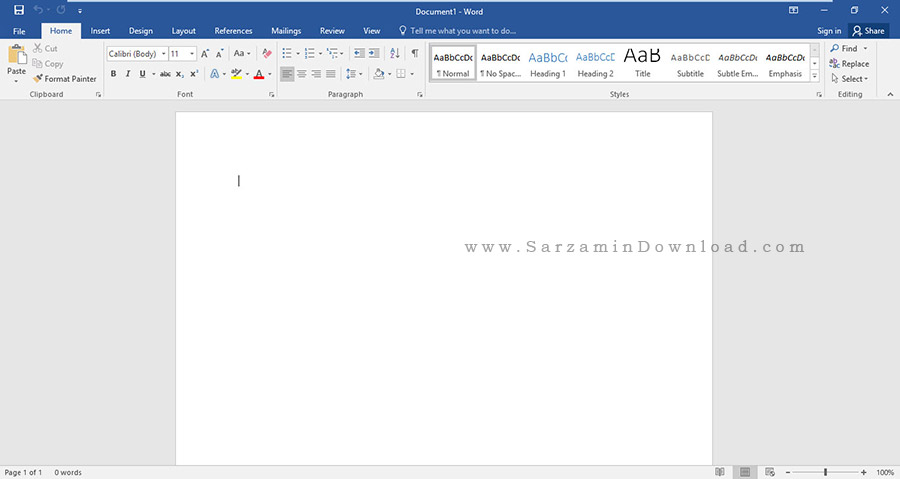Justify the text alignment
Screen dimensions: 900x479
[x=331, y=74]
